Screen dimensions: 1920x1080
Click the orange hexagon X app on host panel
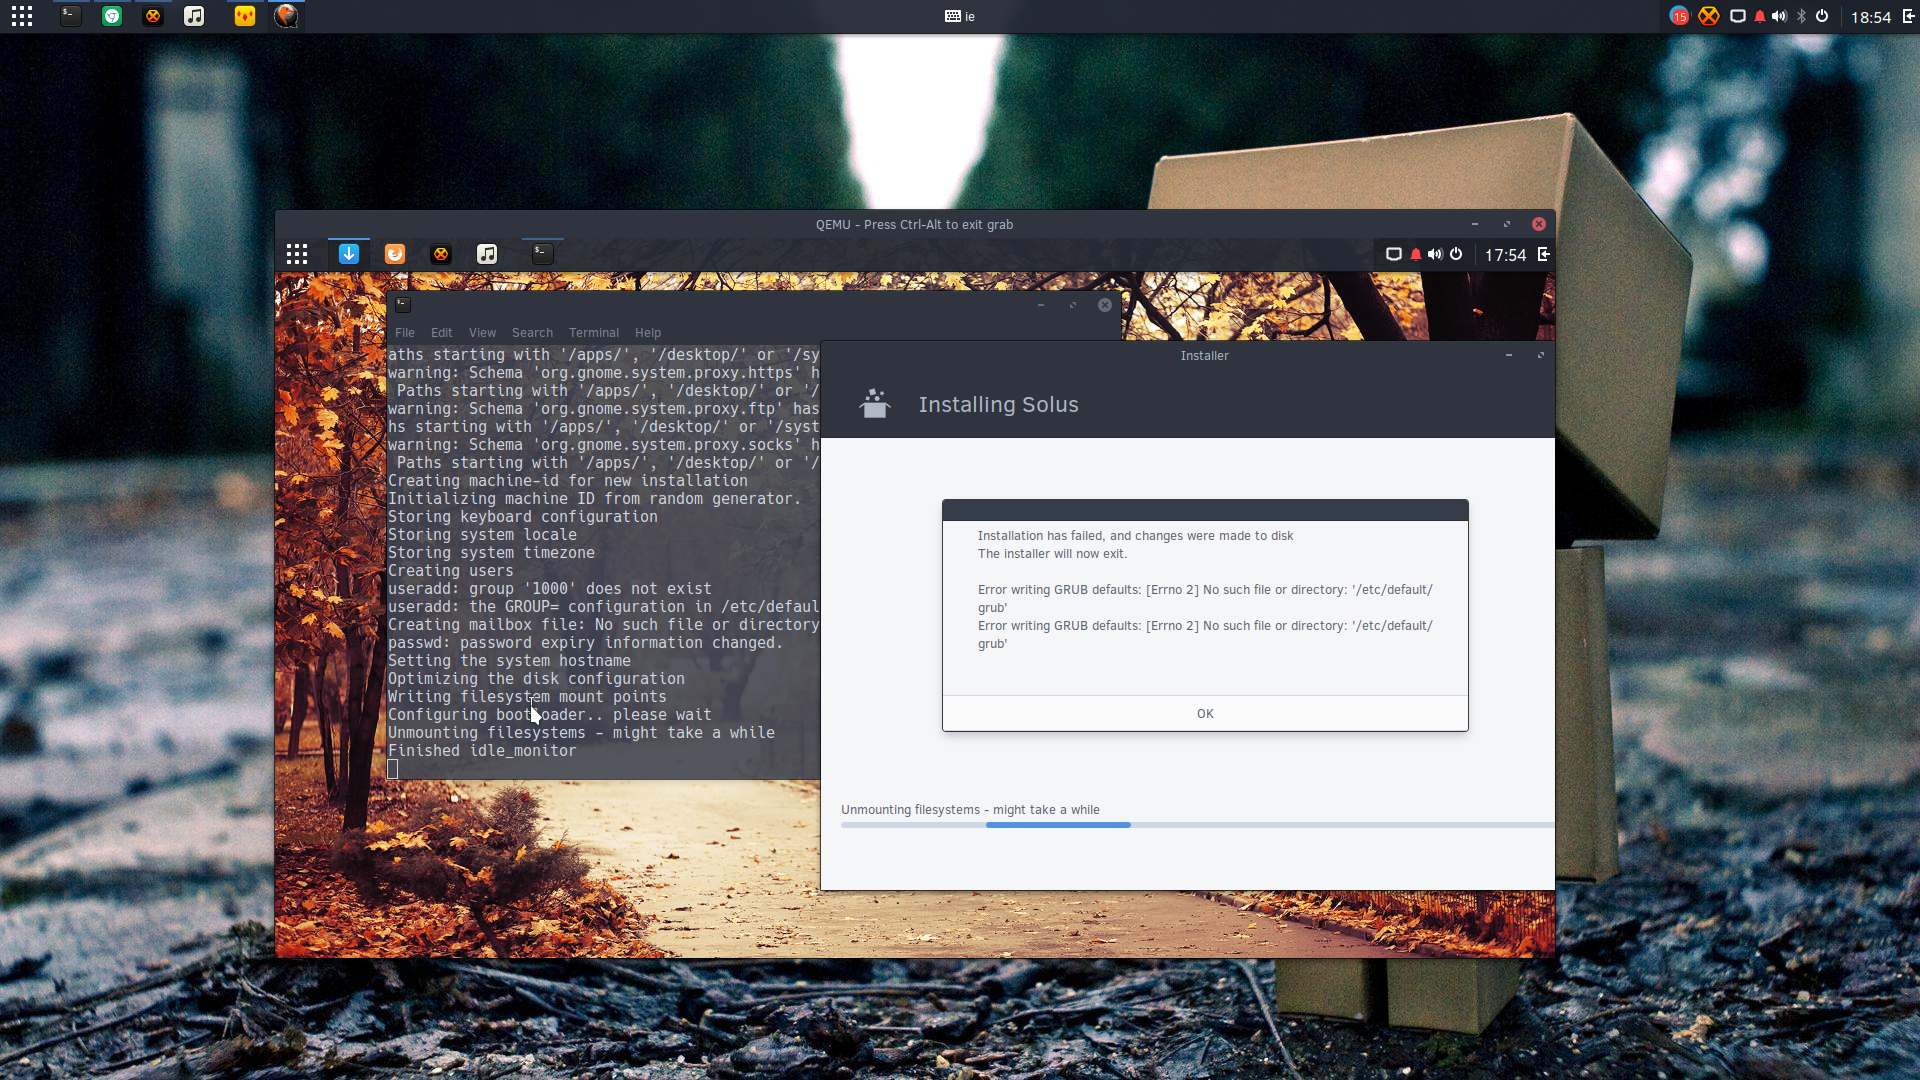(x=153, y=16)
